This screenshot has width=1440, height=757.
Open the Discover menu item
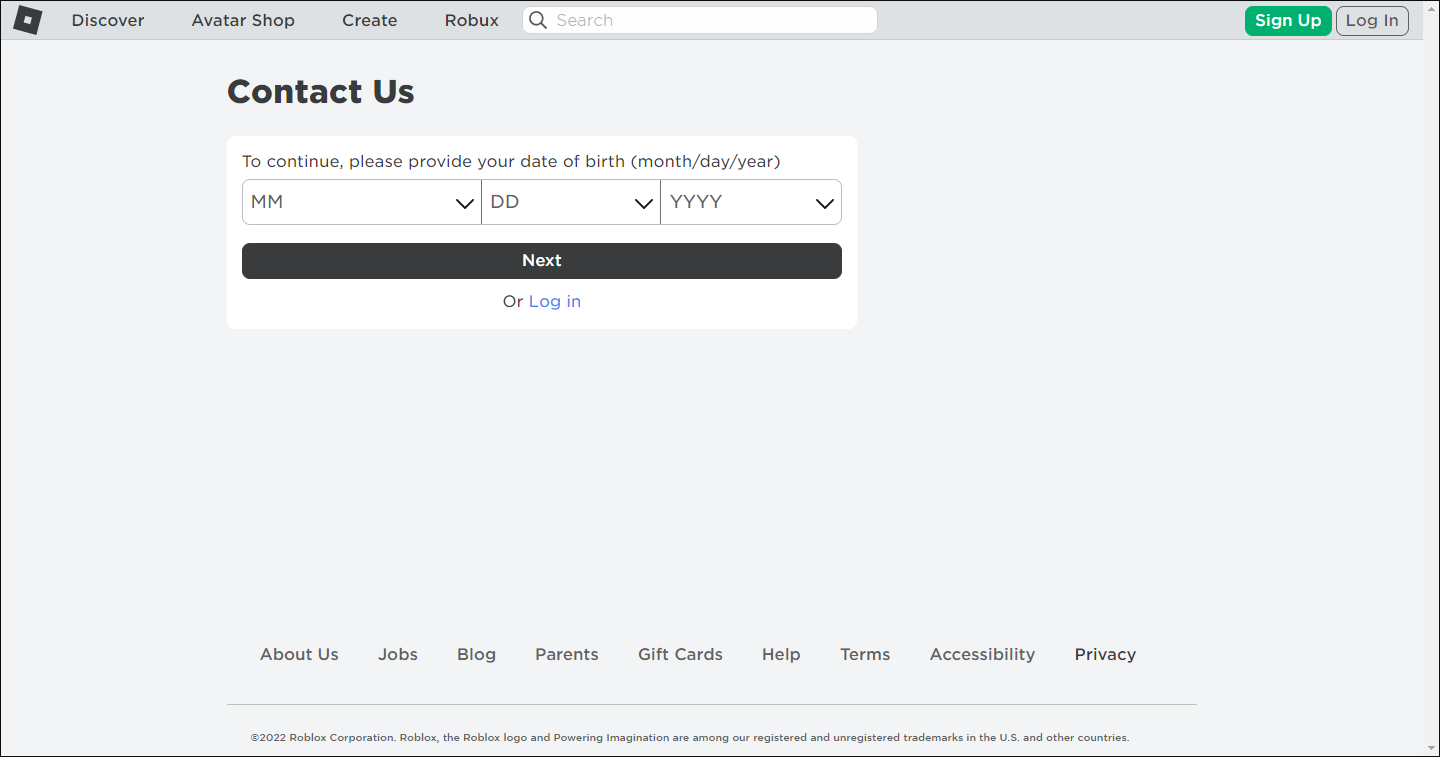pyautogui.click(x=108, y=20)
